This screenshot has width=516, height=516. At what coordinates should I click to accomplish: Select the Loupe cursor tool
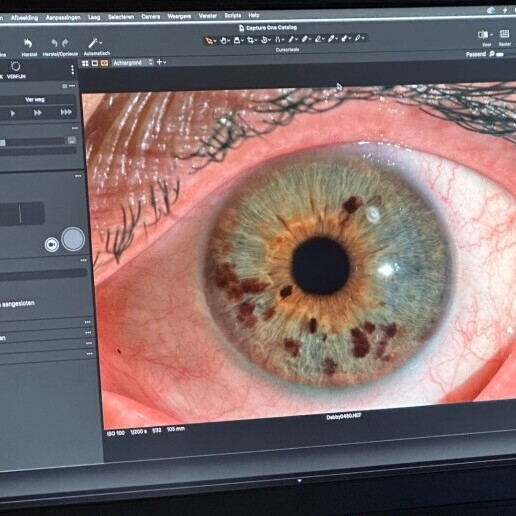click(x=237, y=41)
